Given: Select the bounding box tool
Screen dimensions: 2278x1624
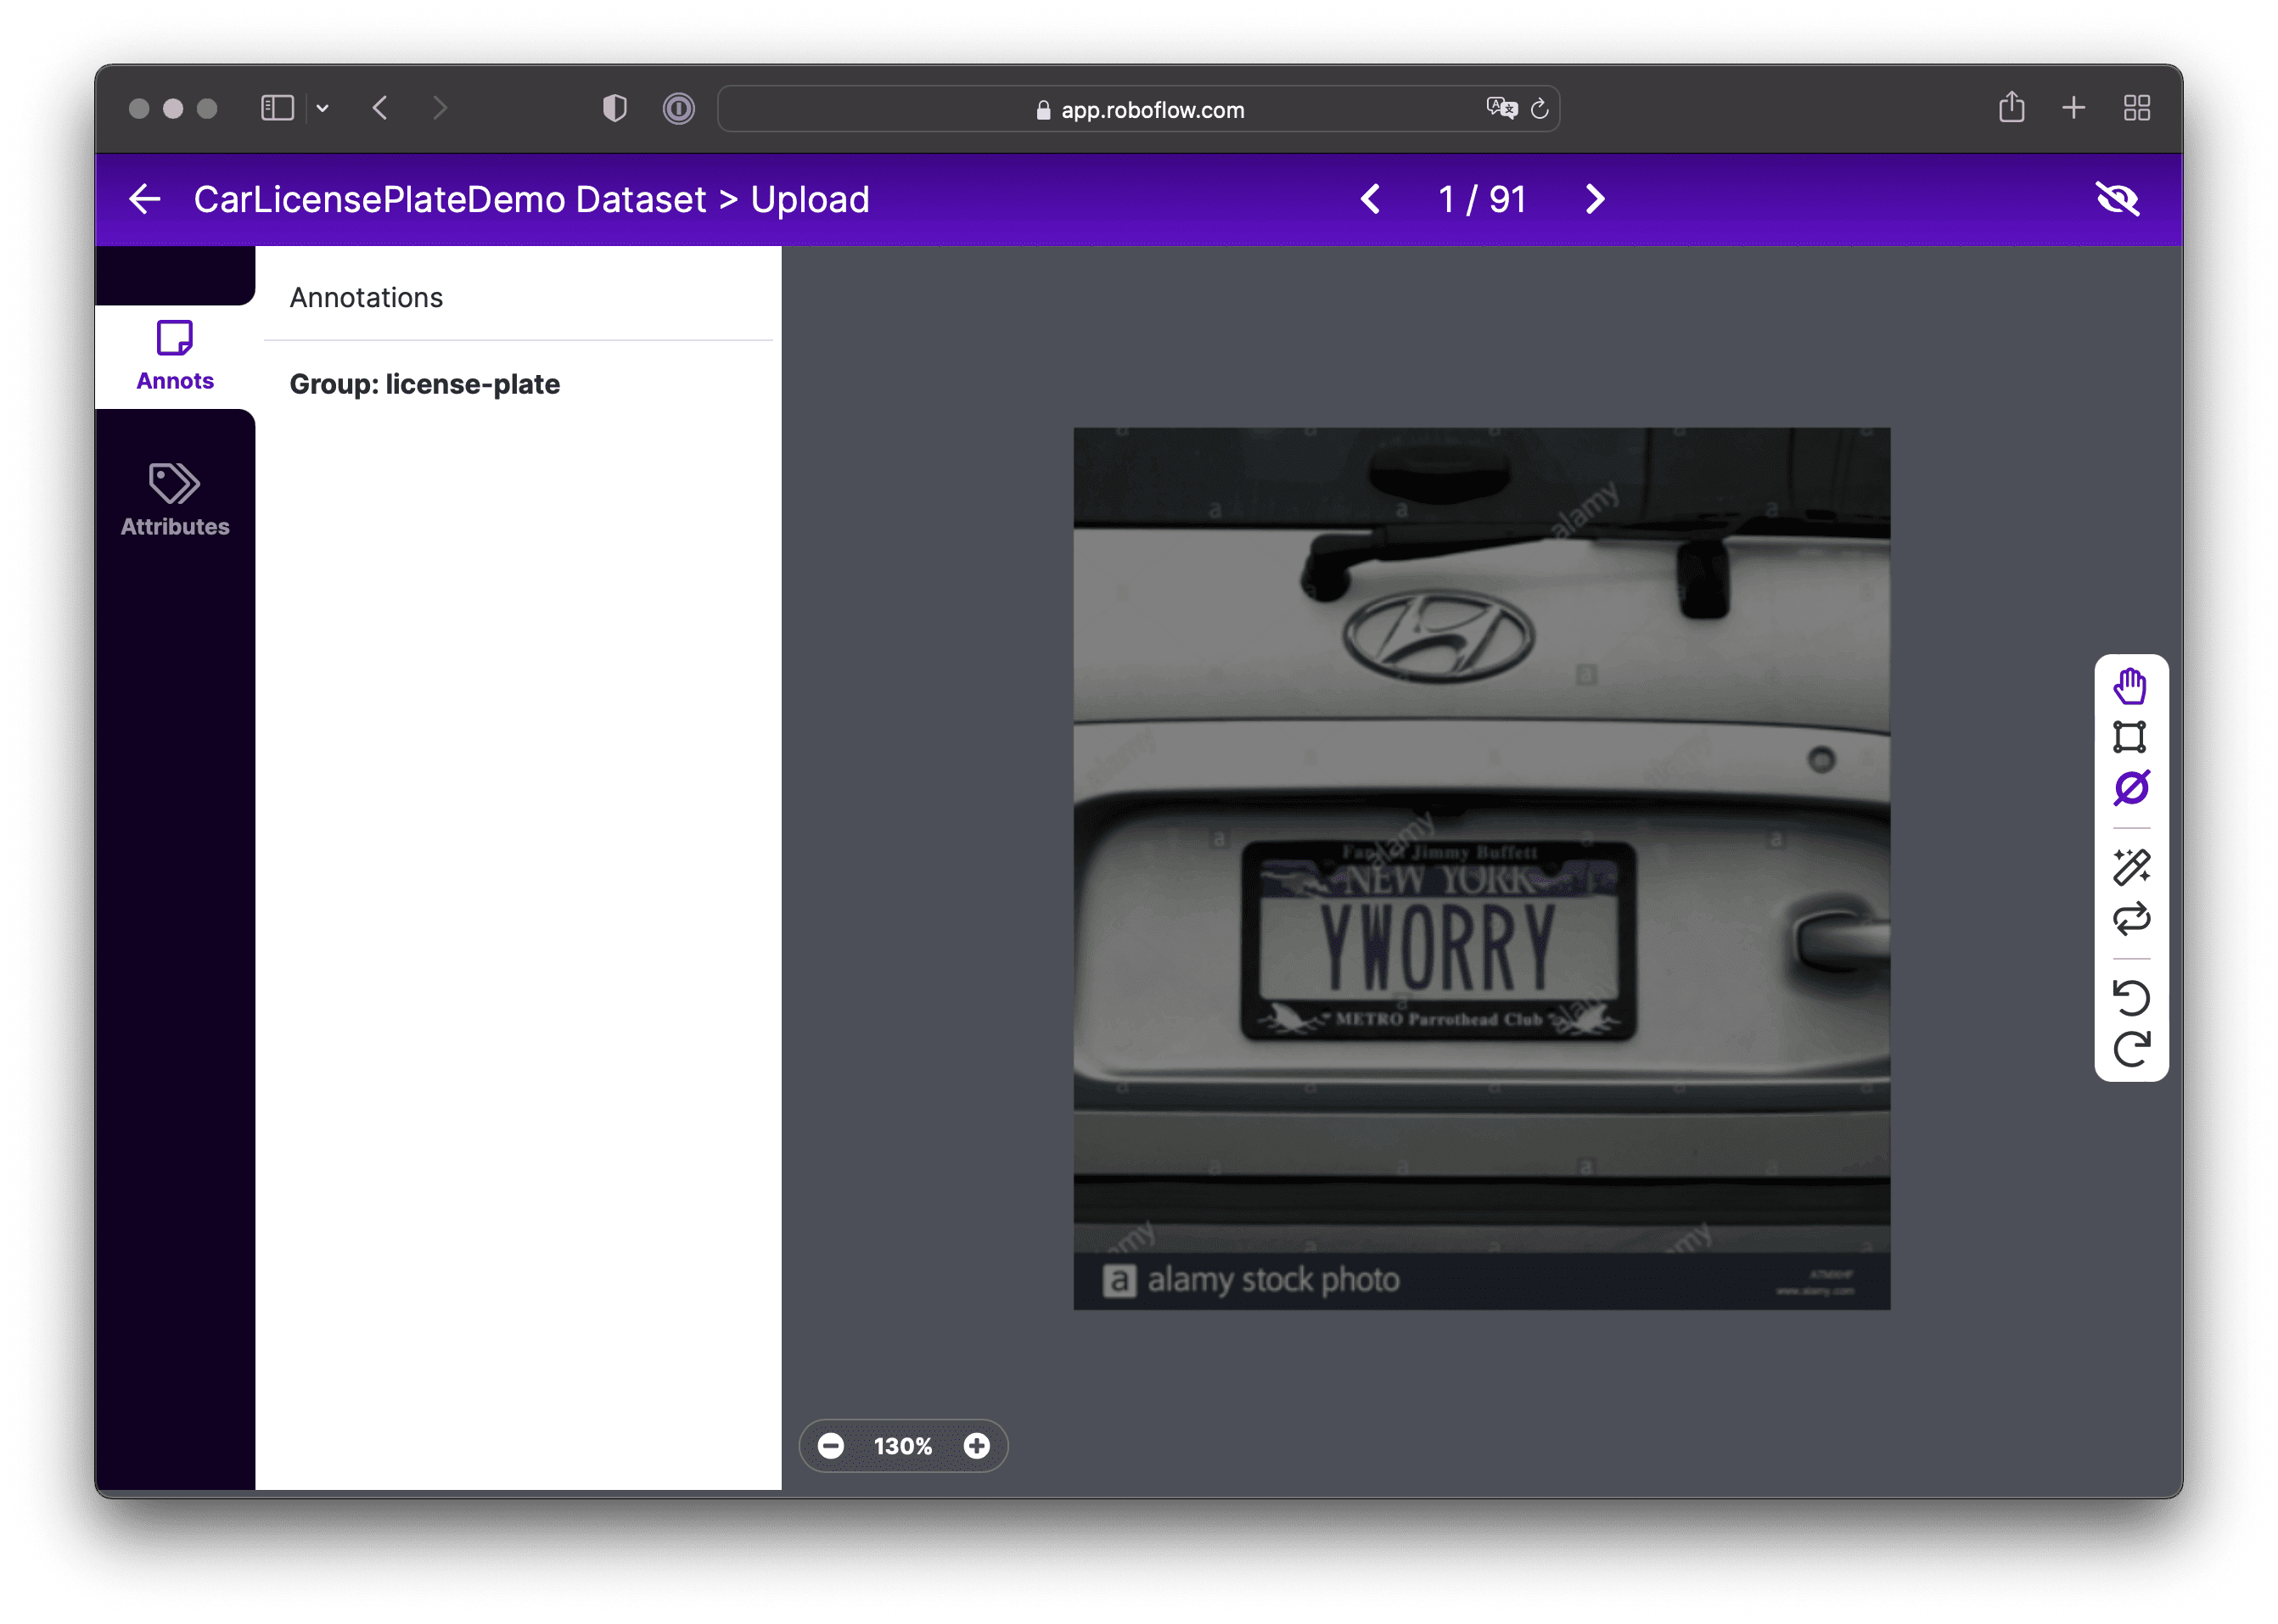Looking at the screenshot, I should pyautogui.click(x=2130, y=737).
